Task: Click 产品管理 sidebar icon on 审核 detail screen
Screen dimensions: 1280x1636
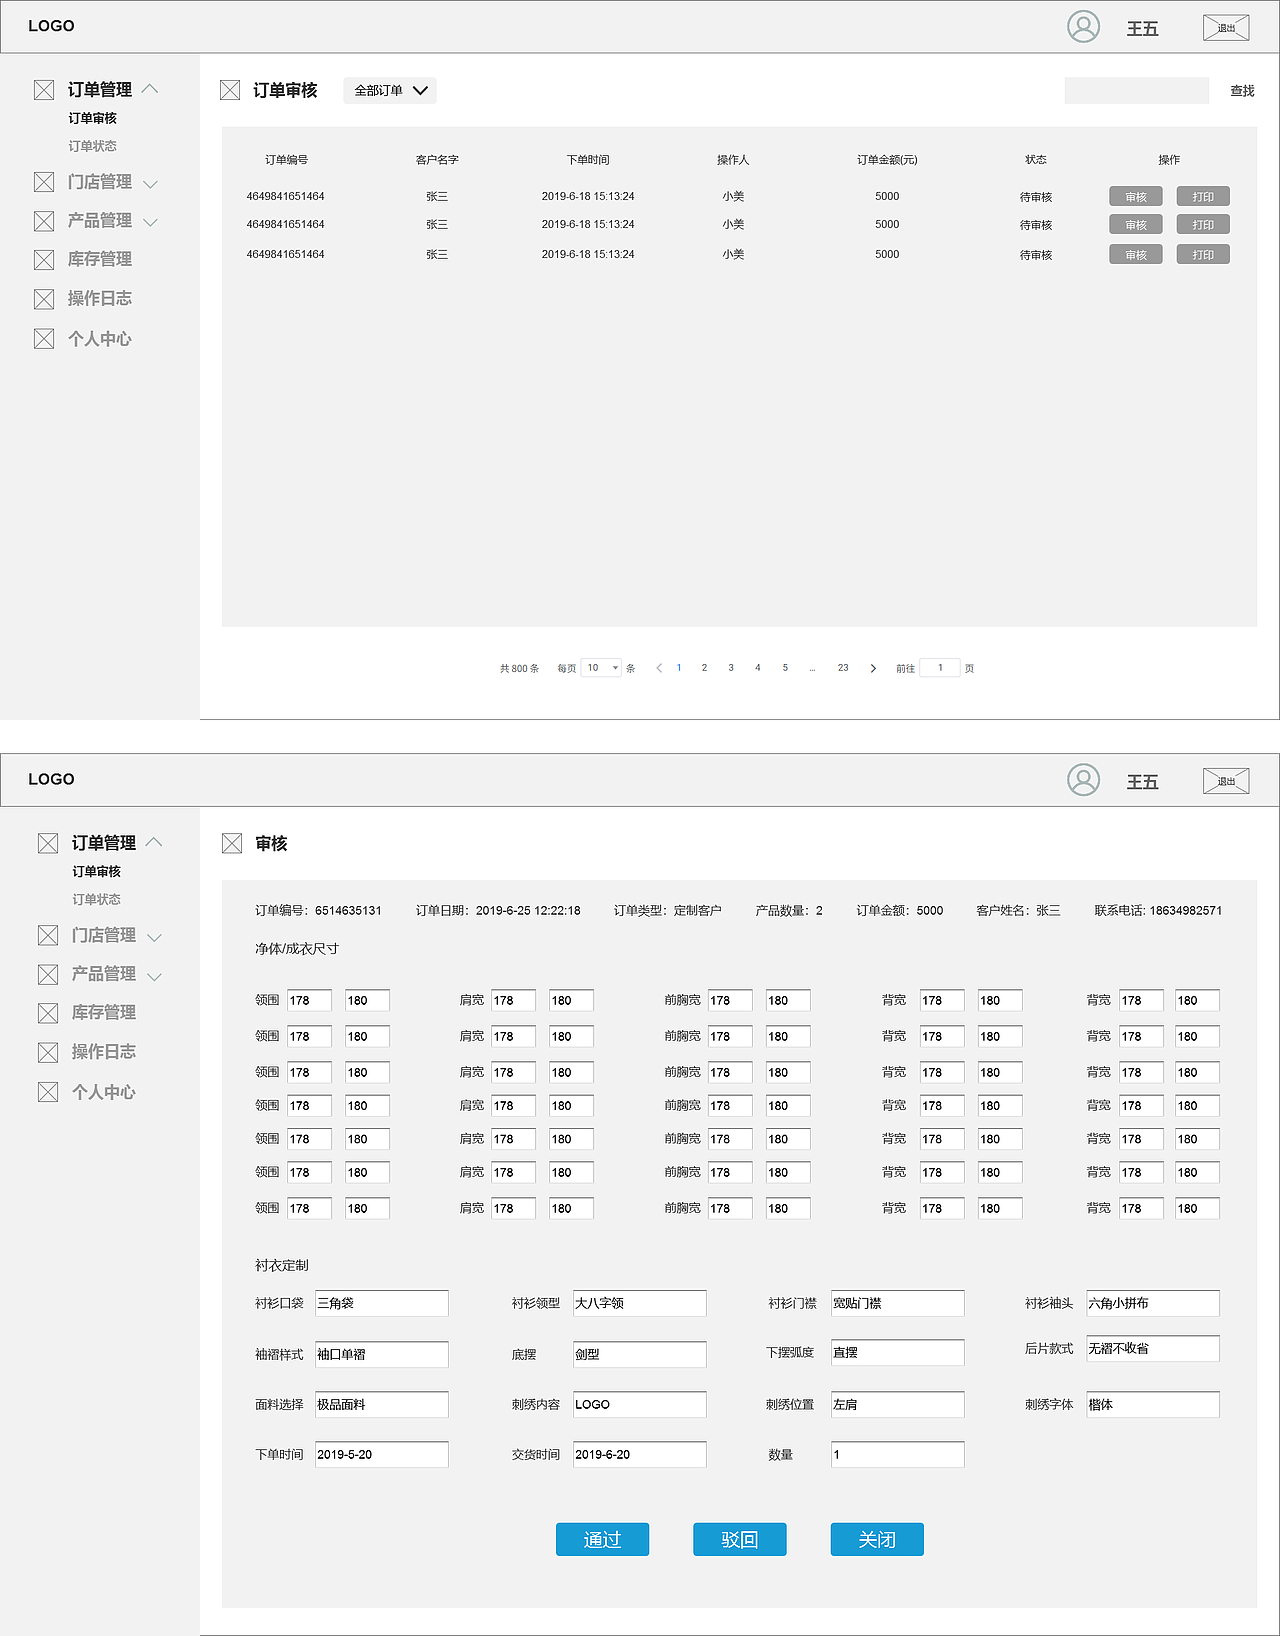Action: point(48,974)
